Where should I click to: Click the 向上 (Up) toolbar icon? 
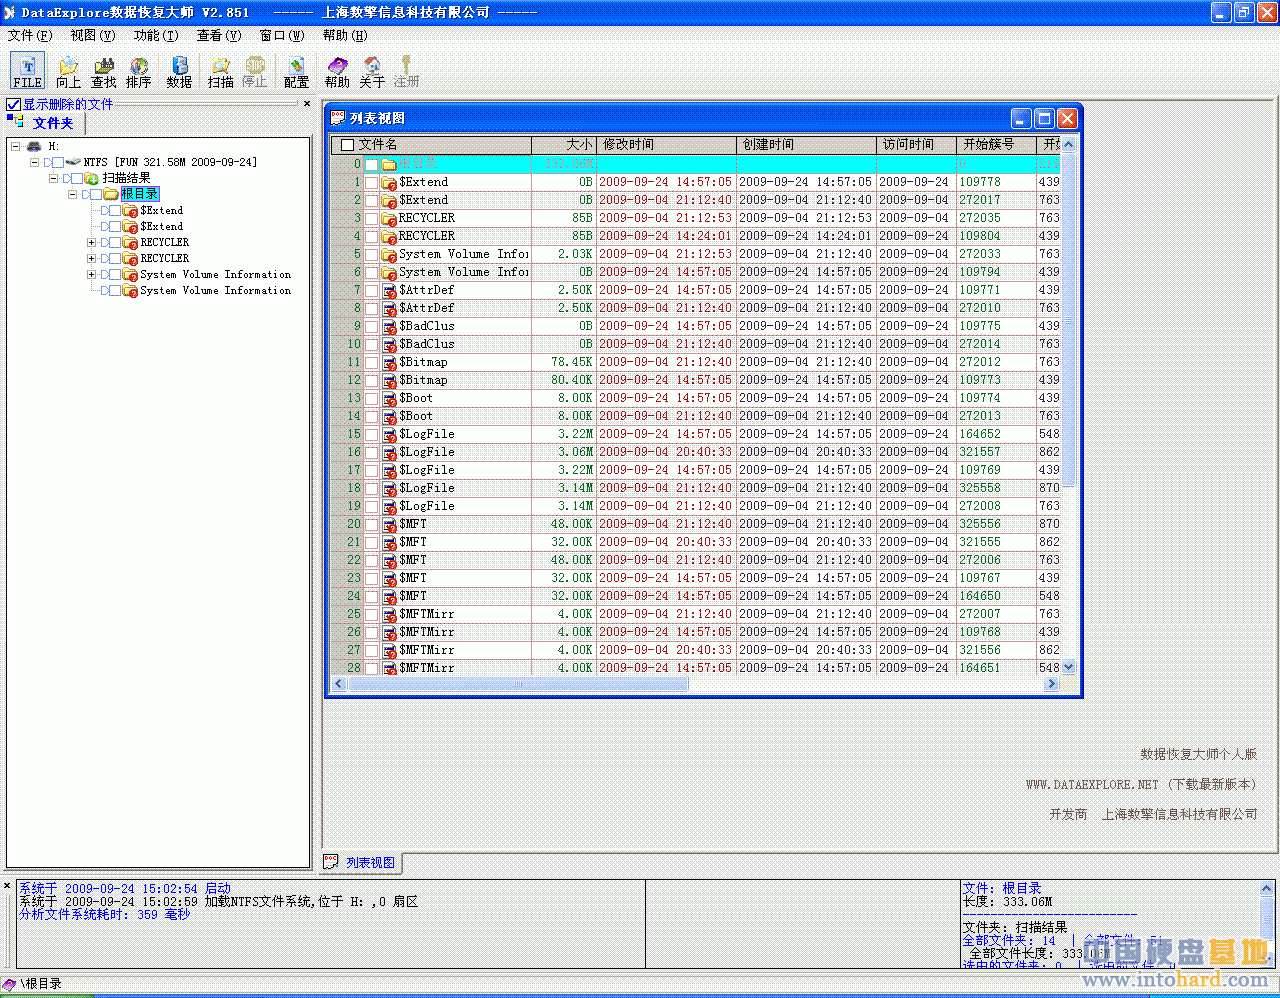click(x=68, y=71)
